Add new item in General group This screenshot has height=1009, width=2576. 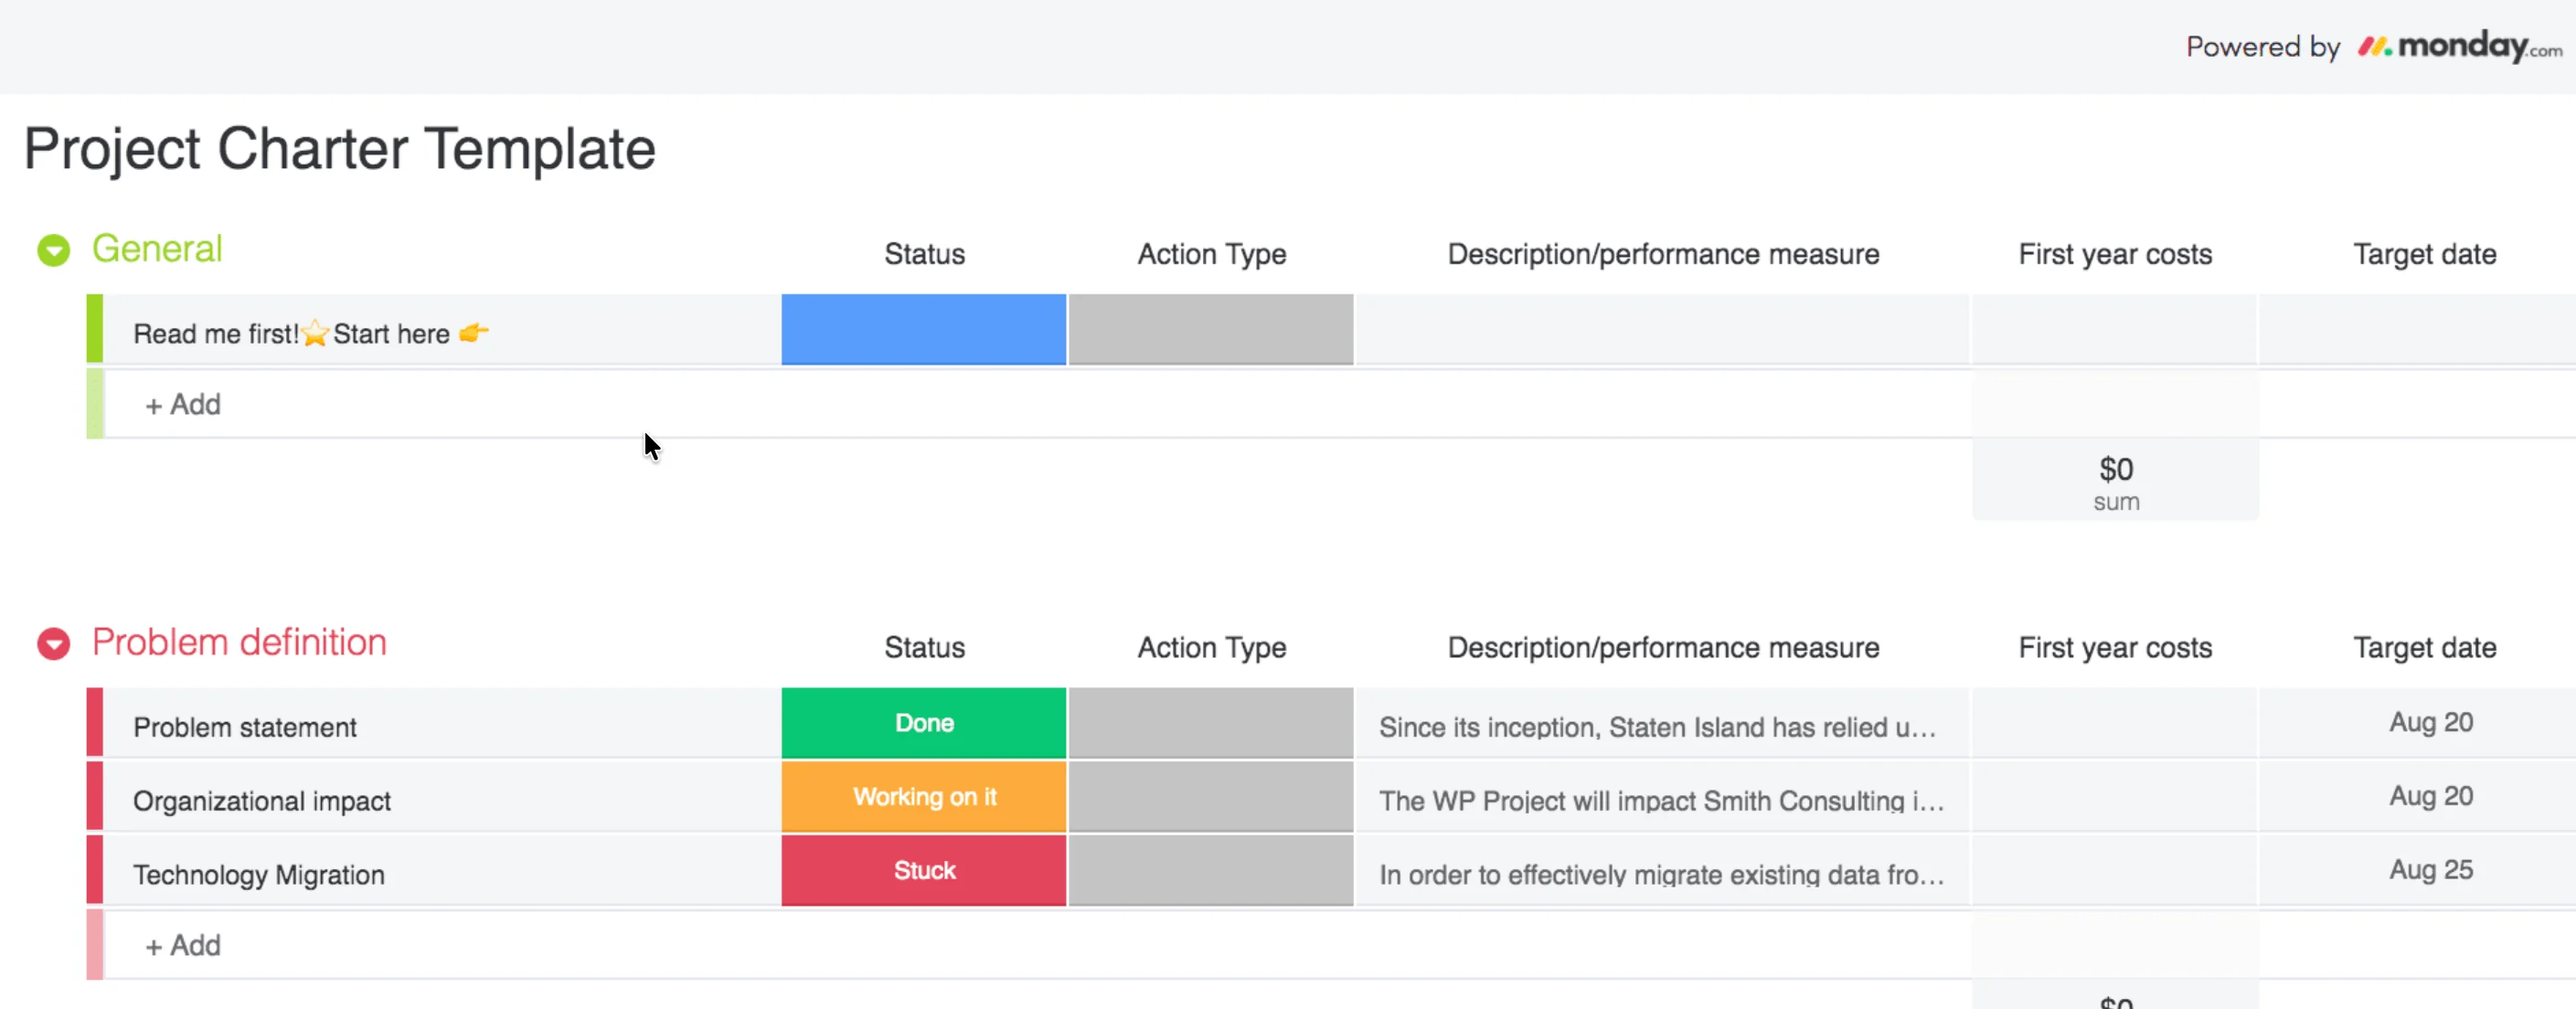point(184,405)
